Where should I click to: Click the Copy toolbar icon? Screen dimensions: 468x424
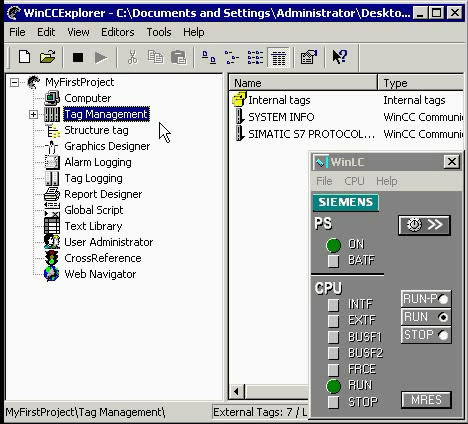point(155,57)
